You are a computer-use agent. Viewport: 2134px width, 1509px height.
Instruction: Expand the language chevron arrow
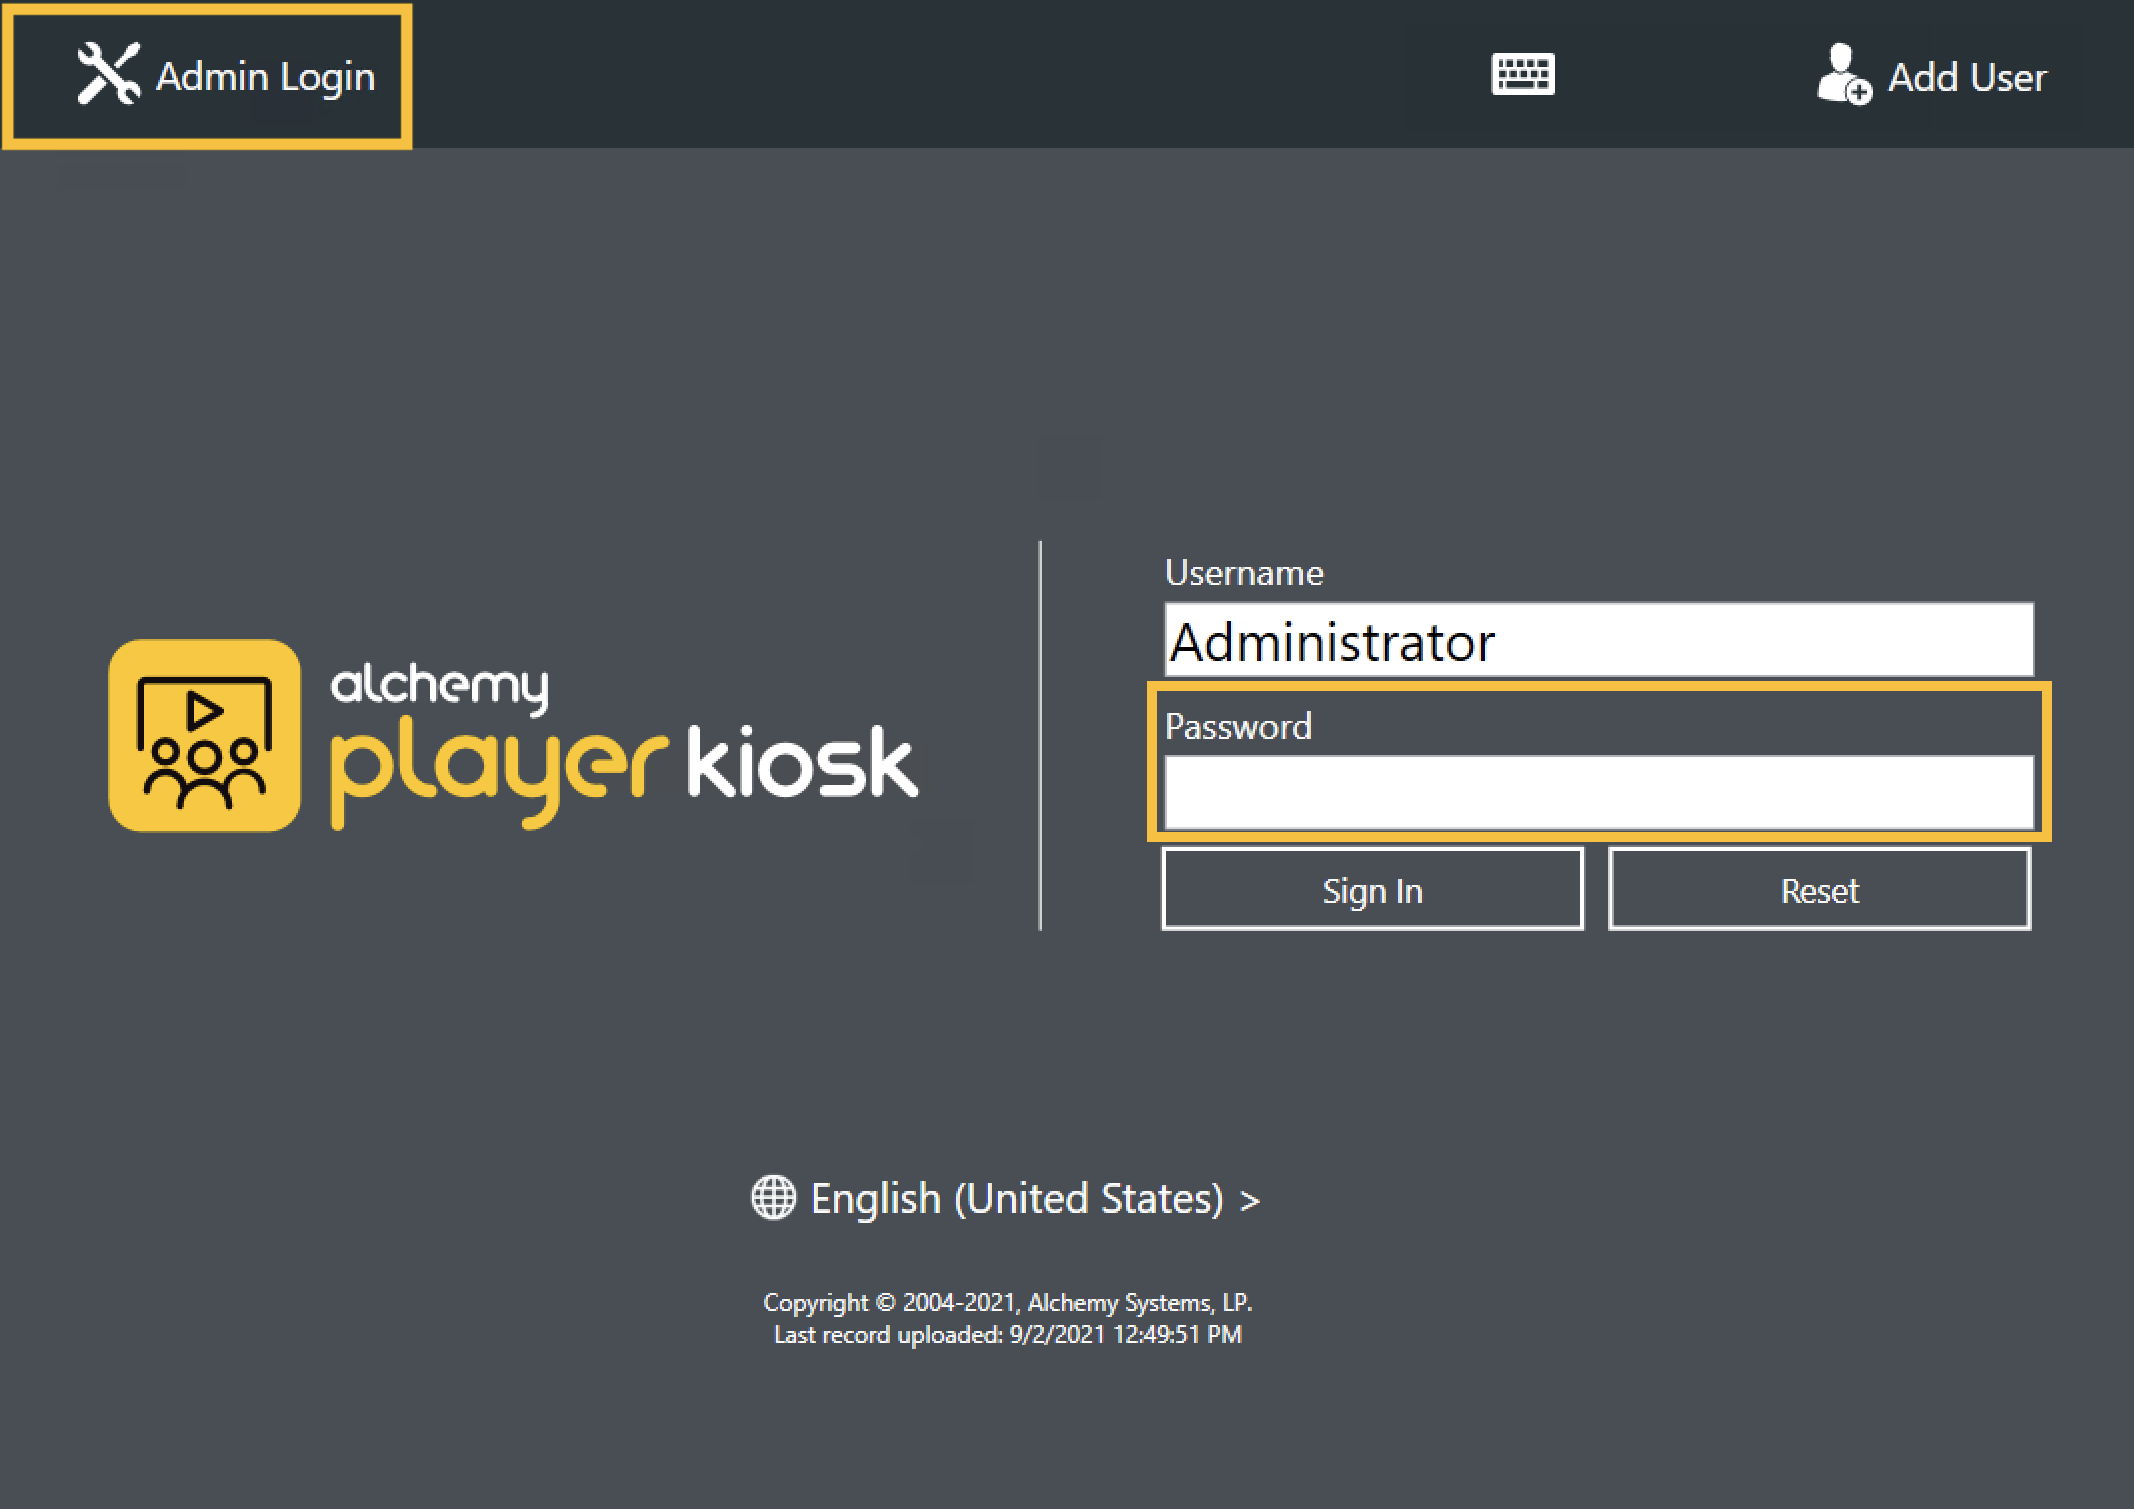pos(1249,1200)
